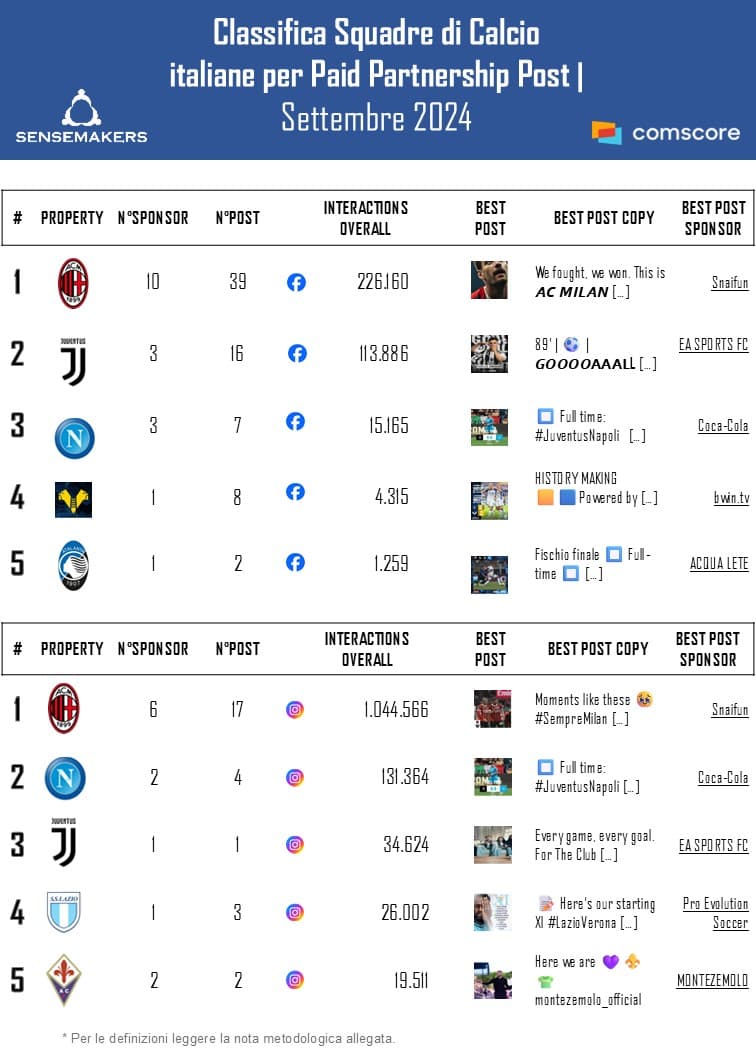Open the 'Here we are' best post thumbnail

coord(492,980)
